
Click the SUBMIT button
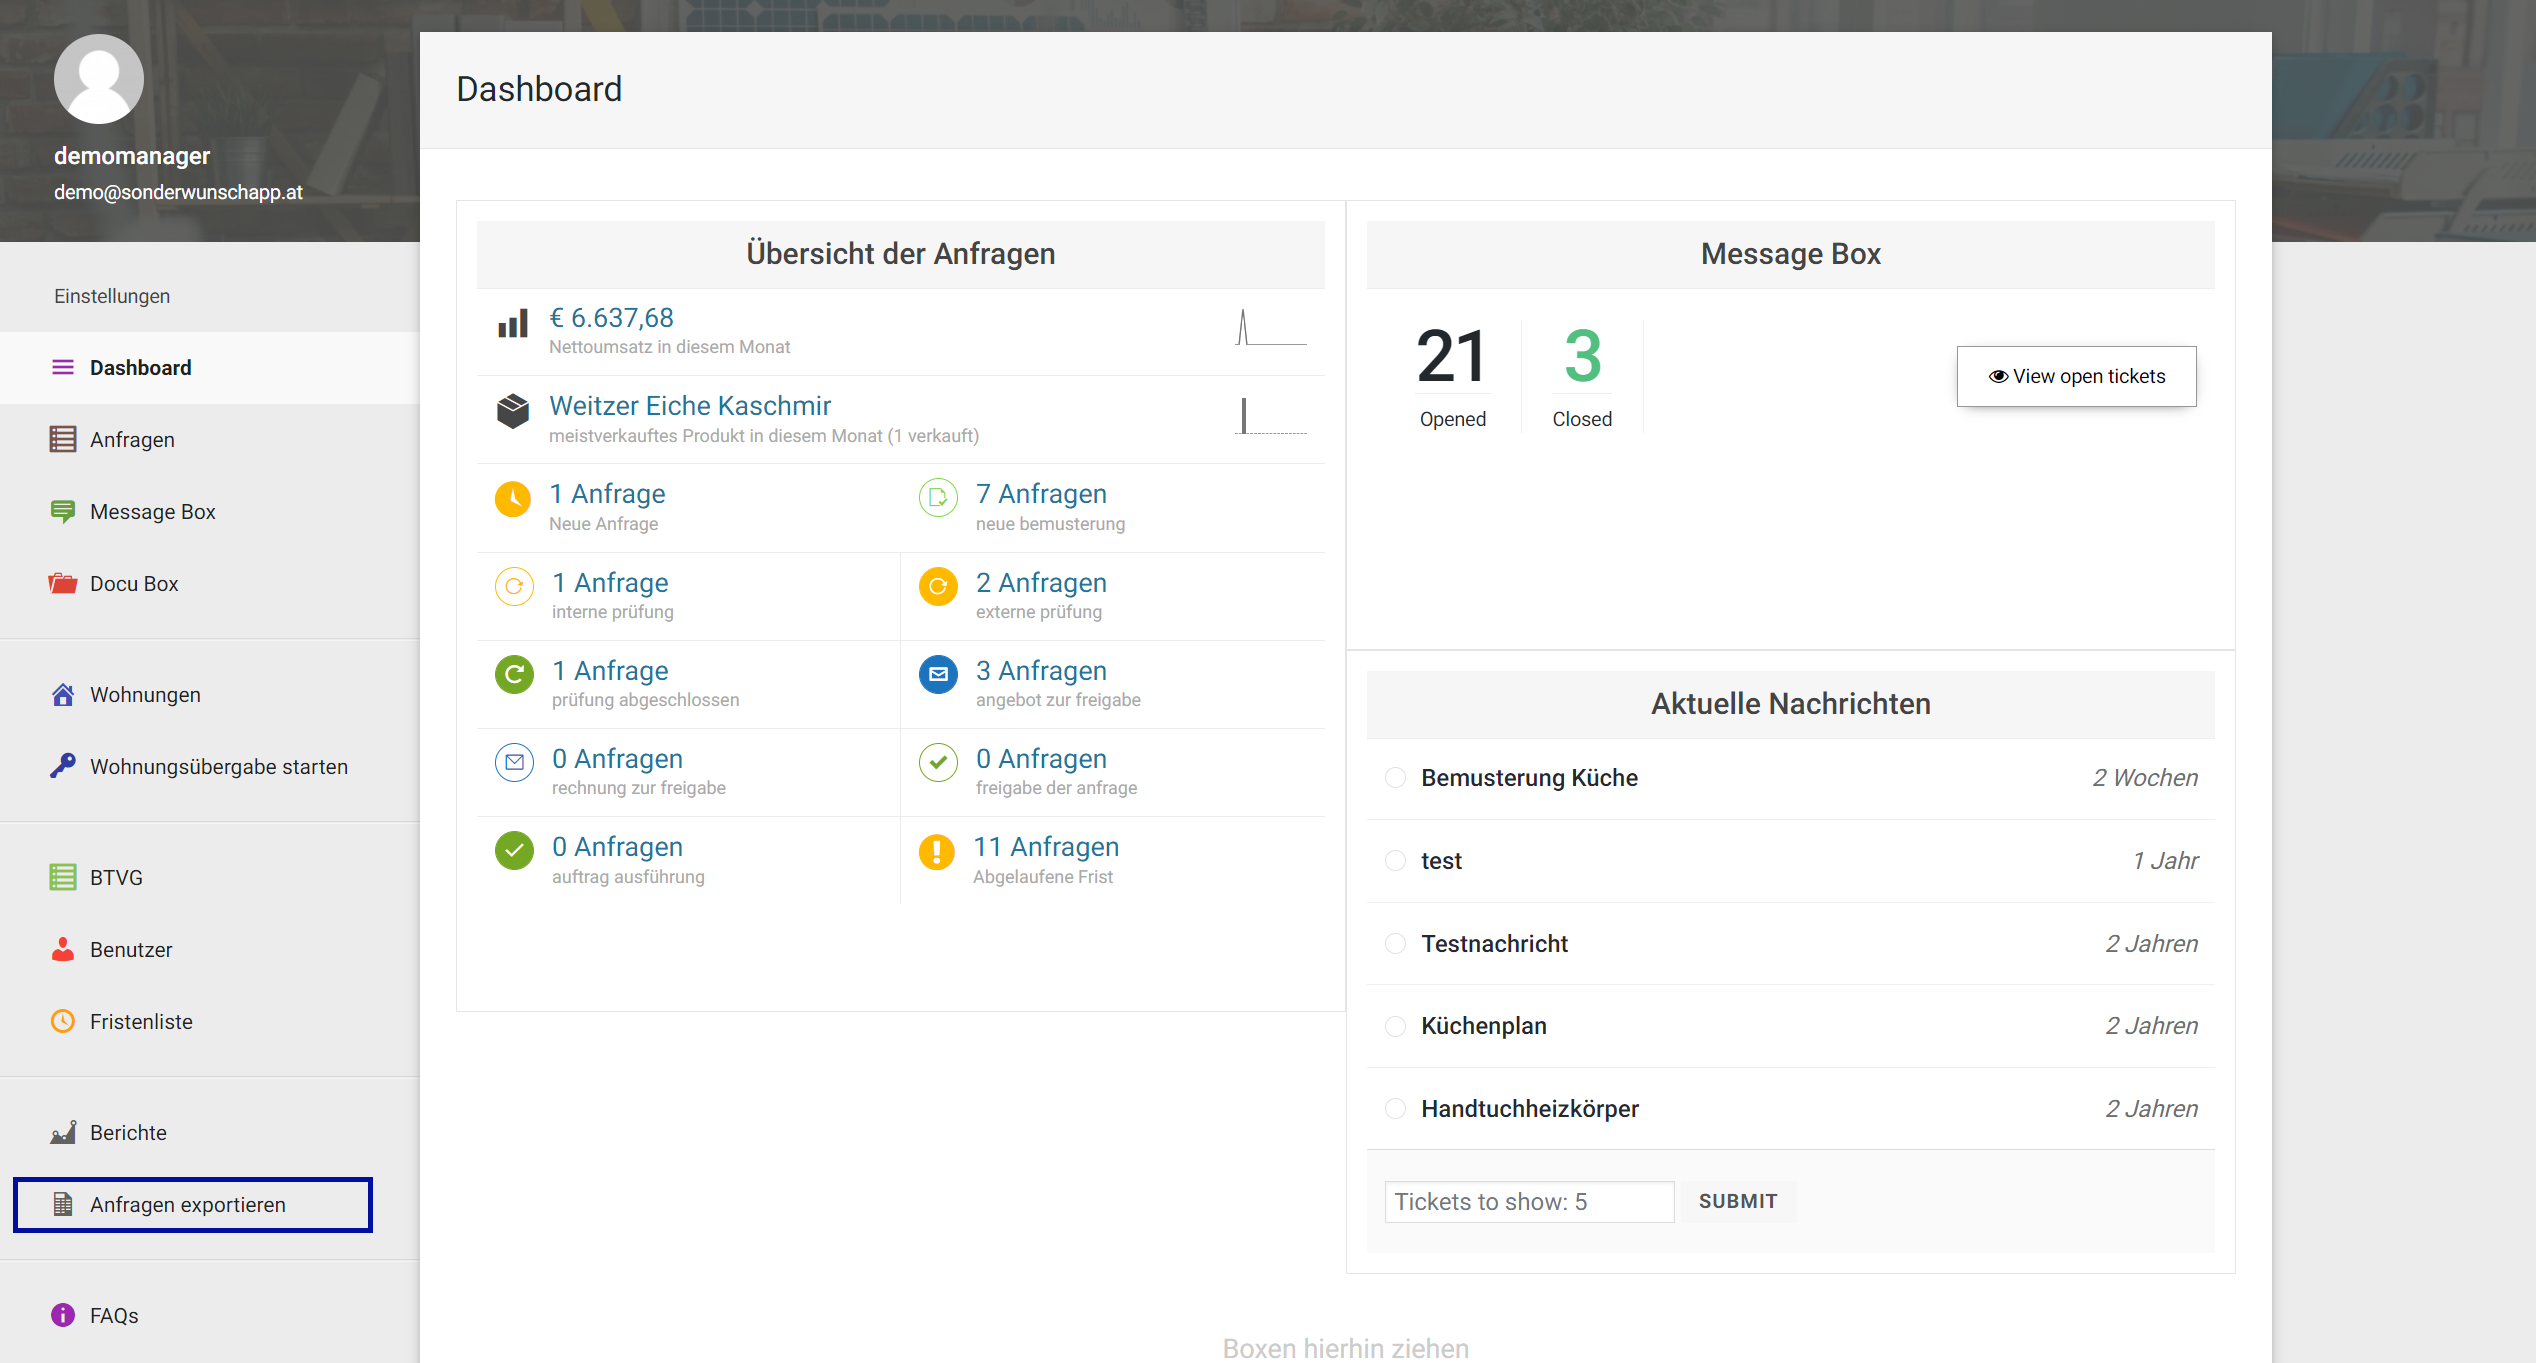point(1738,1201)
